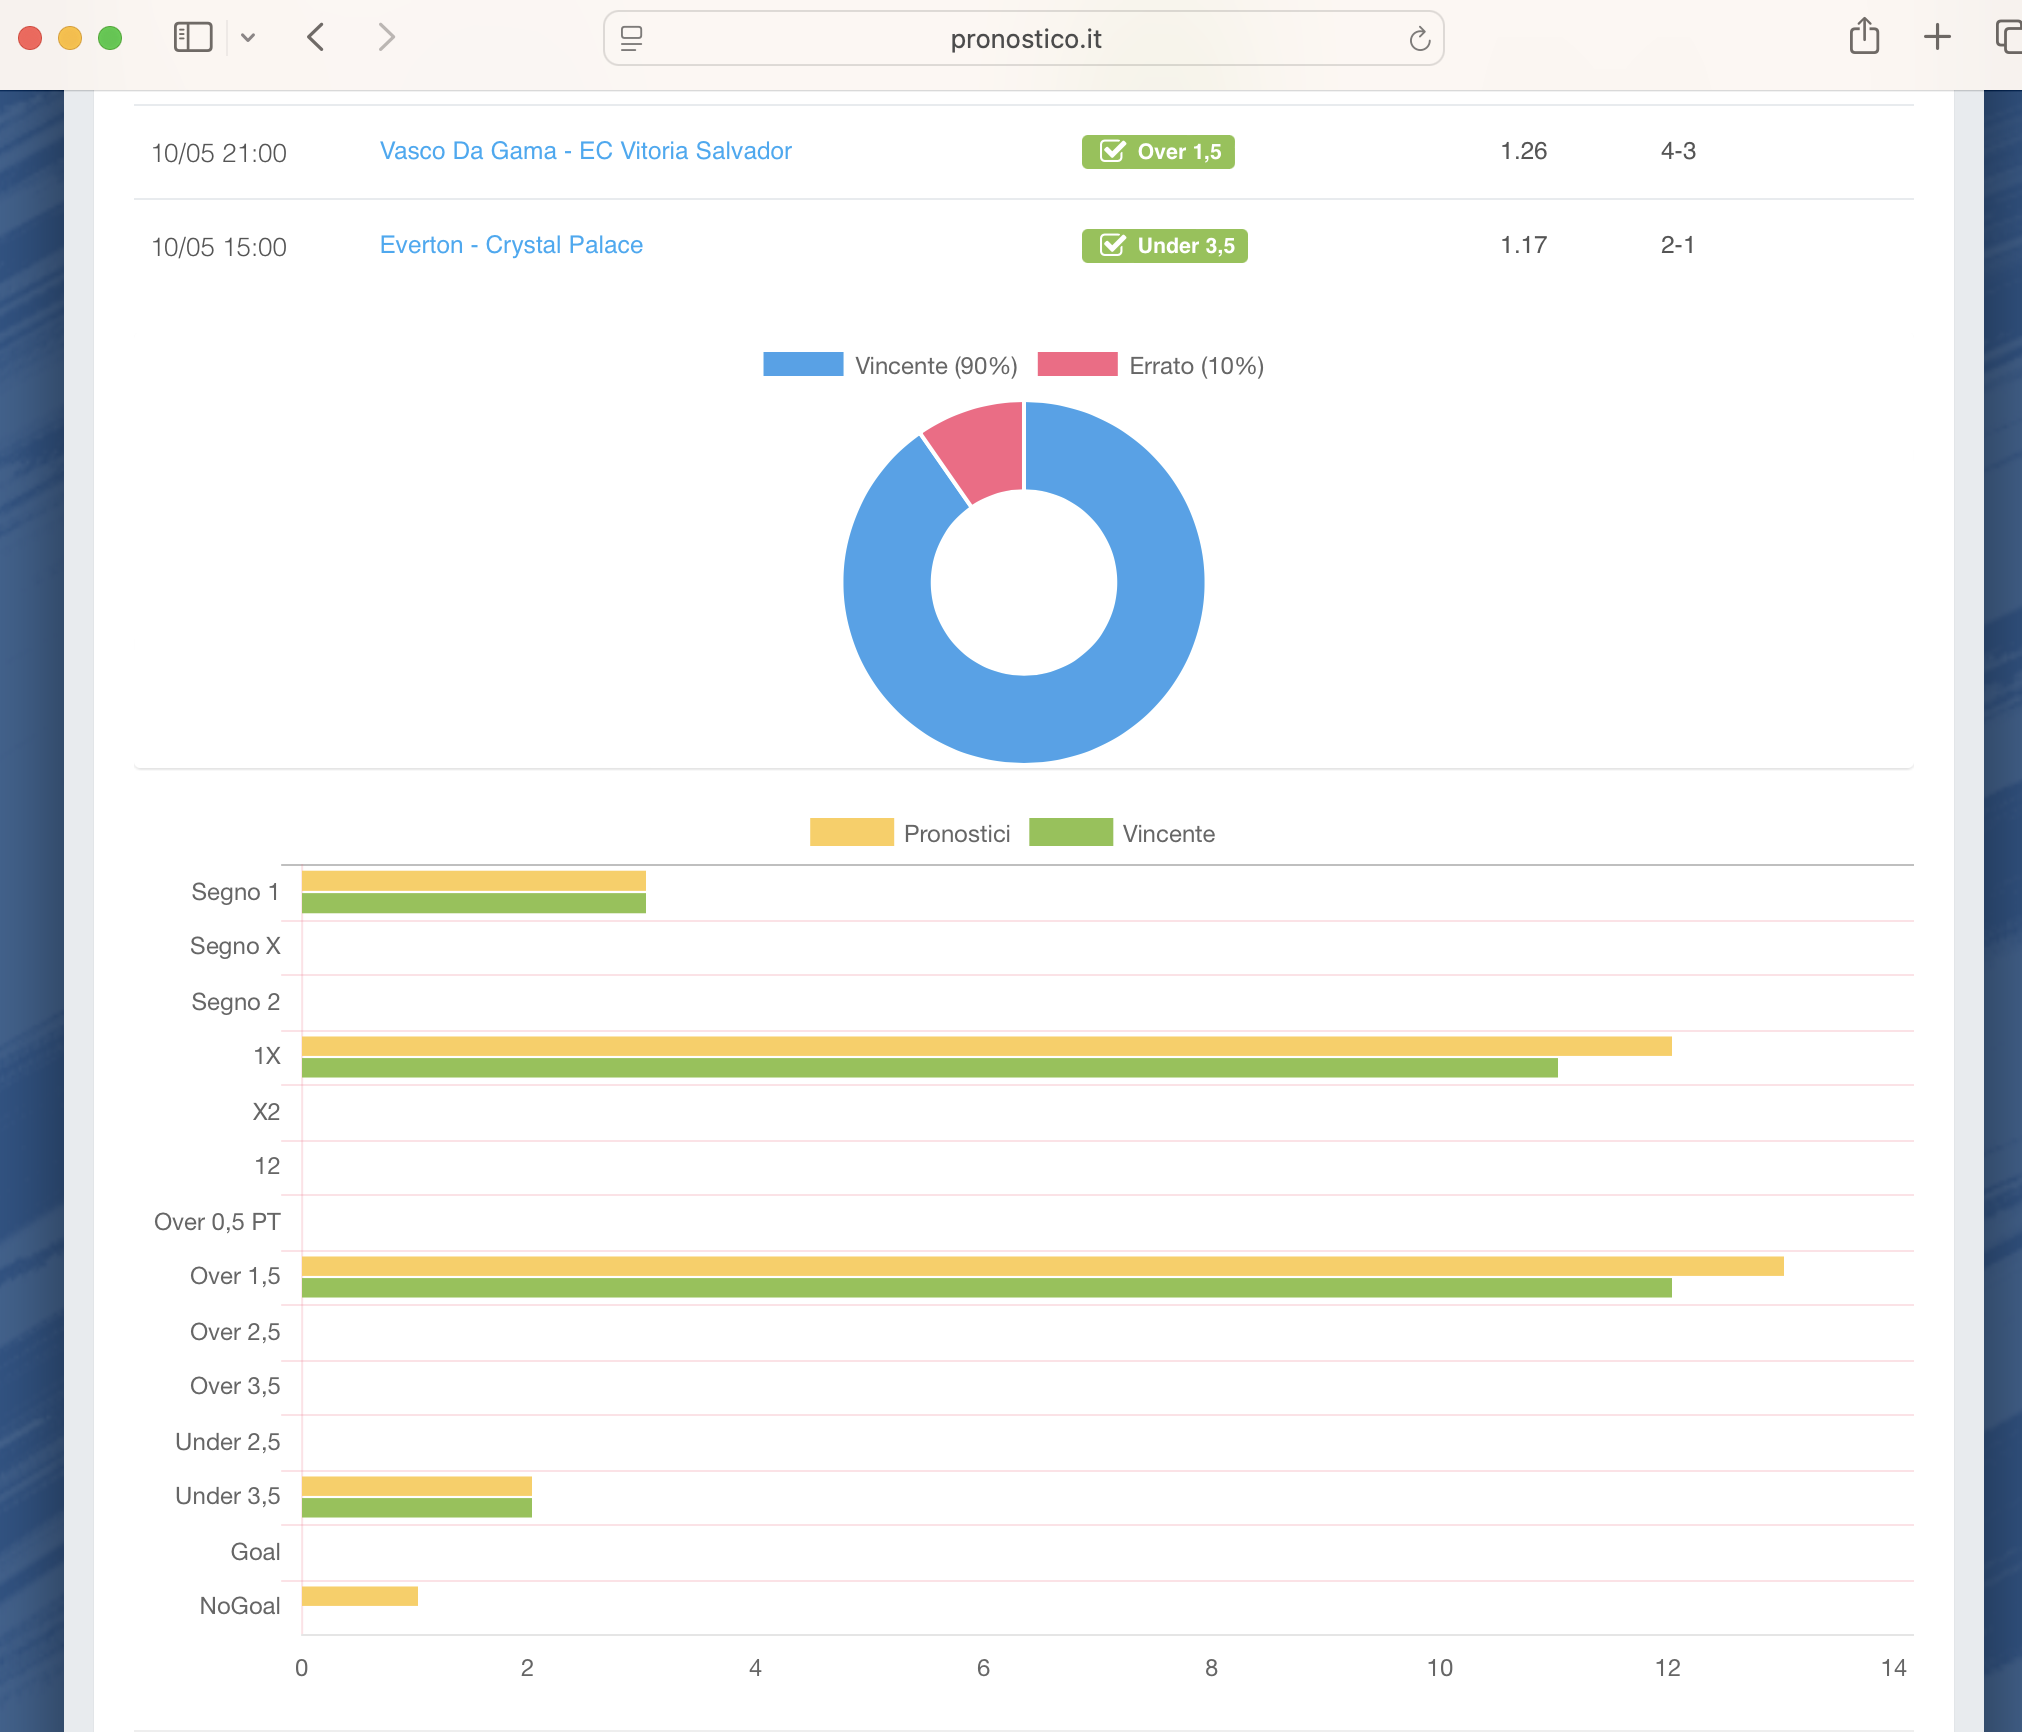Image resolution: width=2022 pixels, height=1732 pixels.
Task: Reload the pronostico.it page
Action: tap(1419, 39)
